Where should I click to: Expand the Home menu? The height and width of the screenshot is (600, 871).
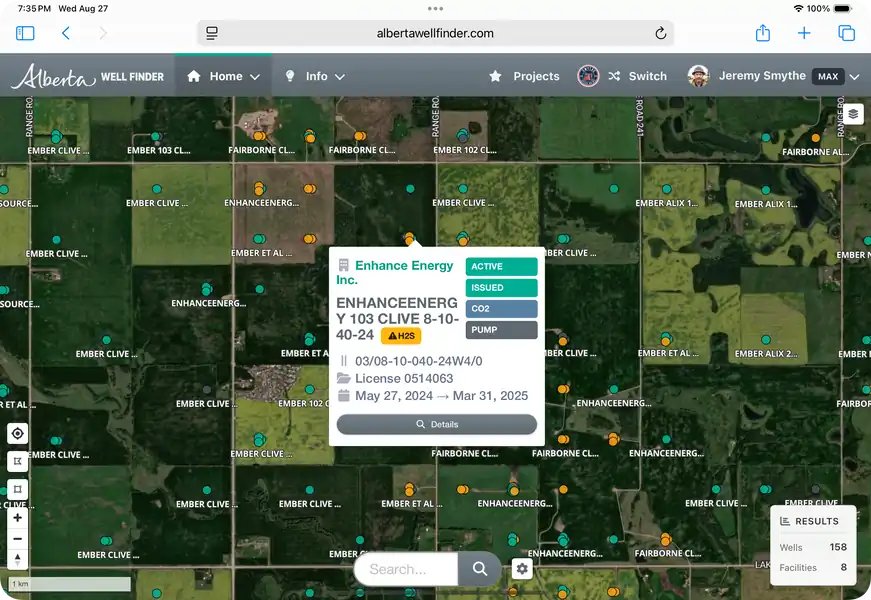tap(223, 76)
